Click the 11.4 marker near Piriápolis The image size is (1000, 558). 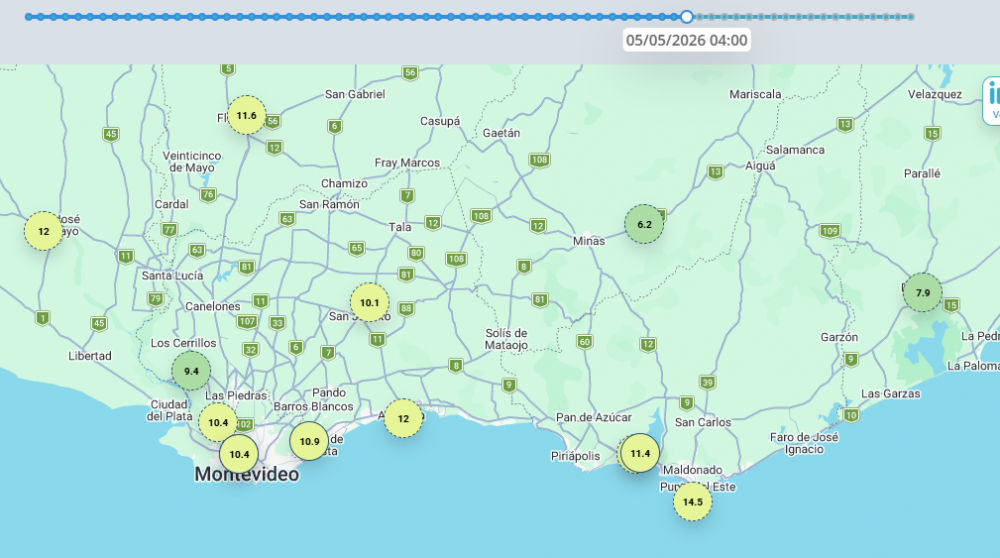pyautogui.click(x=640, y=453)
